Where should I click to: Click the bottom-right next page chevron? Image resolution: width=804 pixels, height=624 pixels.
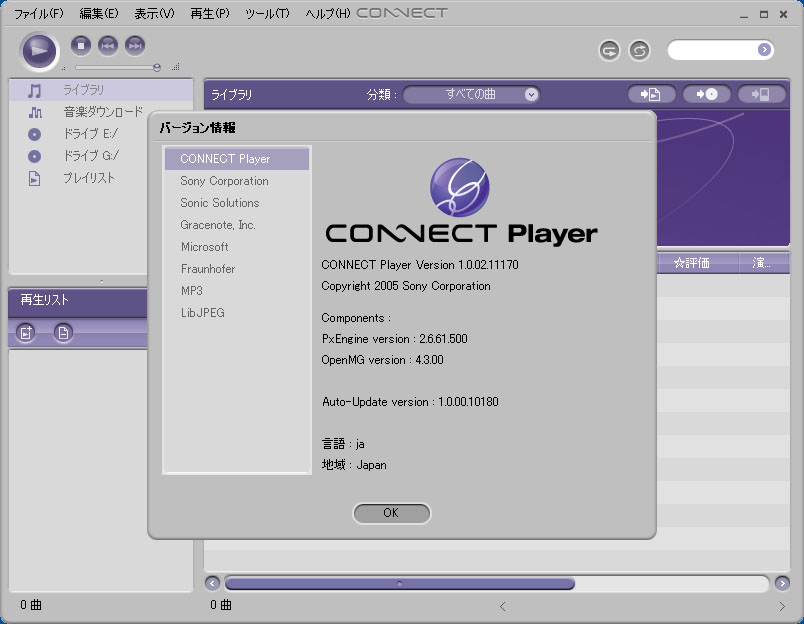(782, 607)
